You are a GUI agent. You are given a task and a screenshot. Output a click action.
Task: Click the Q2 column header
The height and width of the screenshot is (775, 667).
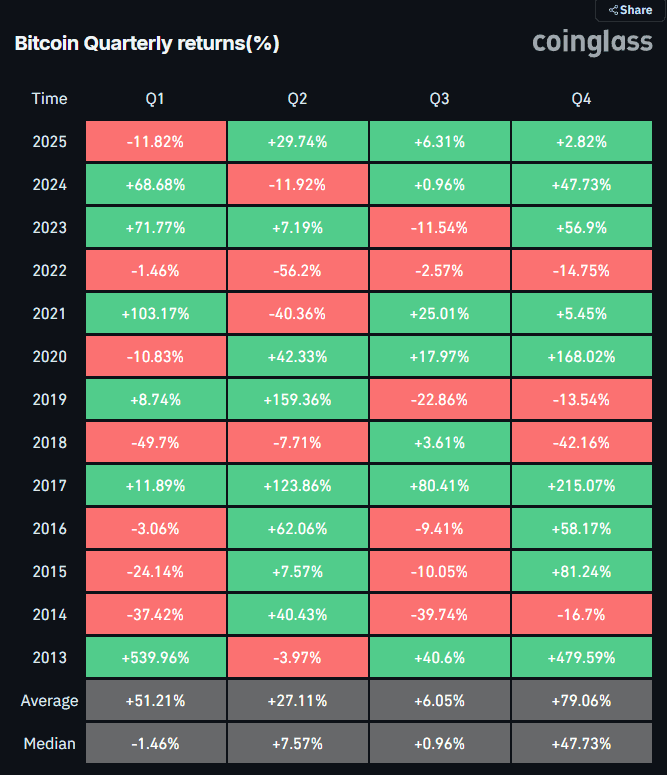[297, 99]
